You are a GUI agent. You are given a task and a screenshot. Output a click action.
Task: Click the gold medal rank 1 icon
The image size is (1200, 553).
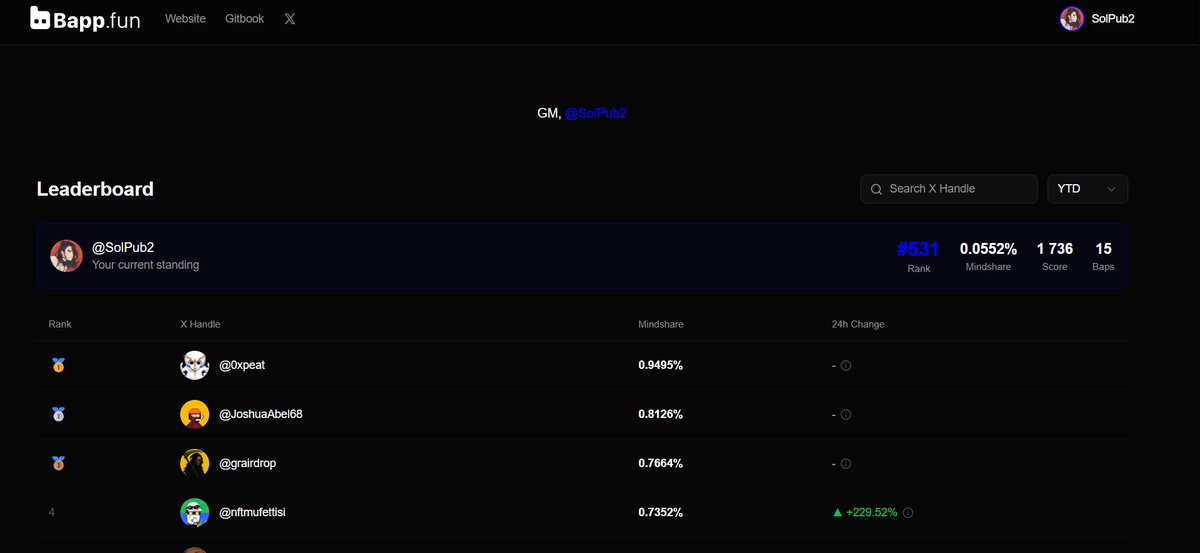[x=58, y=366]
